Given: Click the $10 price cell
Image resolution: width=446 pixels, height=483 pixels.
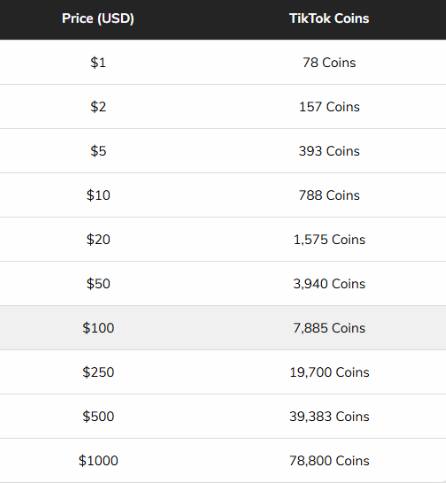Looking at the screenshot, I should (x=98, y=195).
